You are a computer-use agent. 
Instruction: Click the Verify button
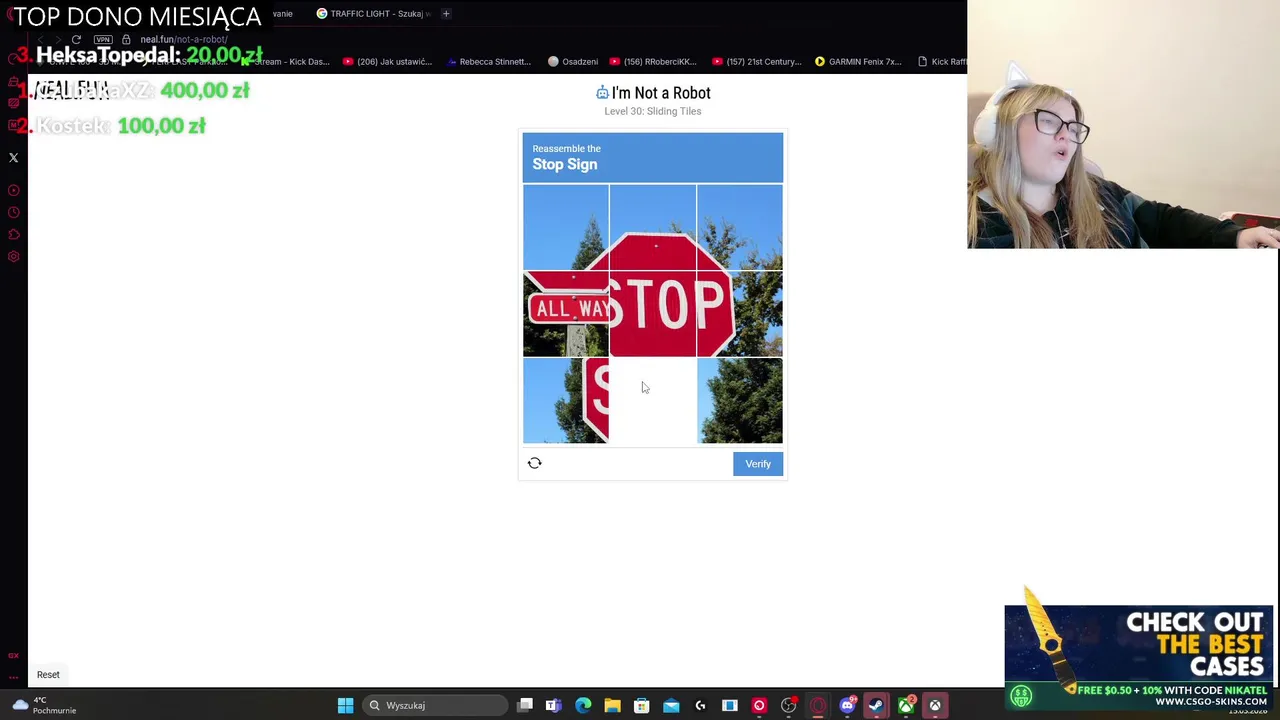758,464
